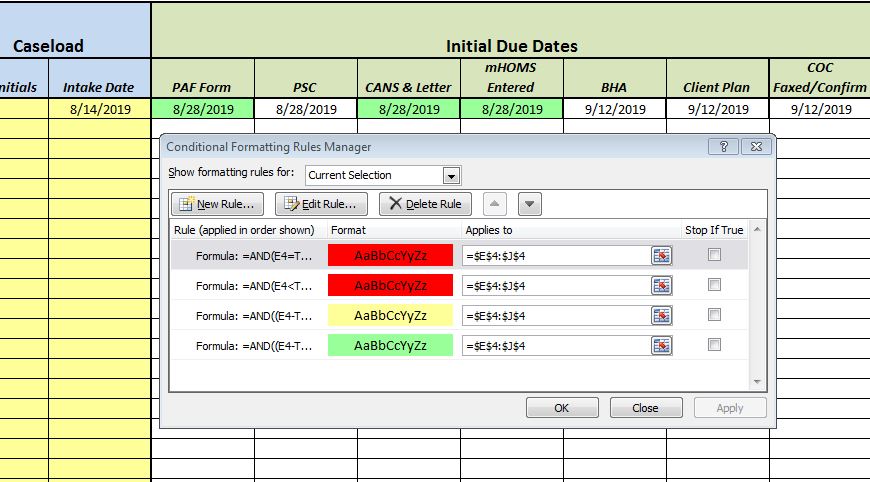Image resolution: width=870 pixels, height=482 pixels.
Task: Click Intake Date cell 8/14/2019
Action: click(100, 109)
